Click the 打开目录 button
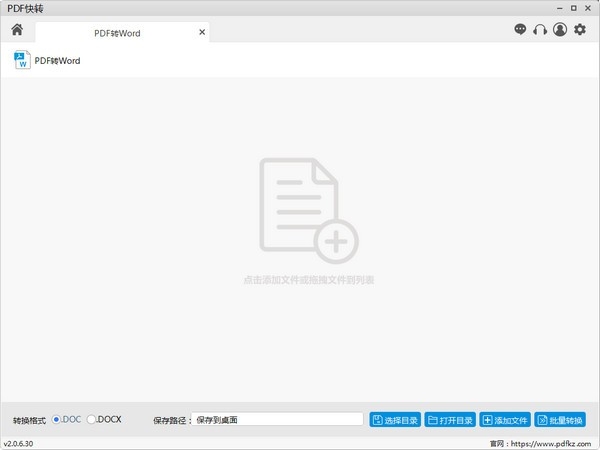The image size is (600, 450). (x=450, y=420)
